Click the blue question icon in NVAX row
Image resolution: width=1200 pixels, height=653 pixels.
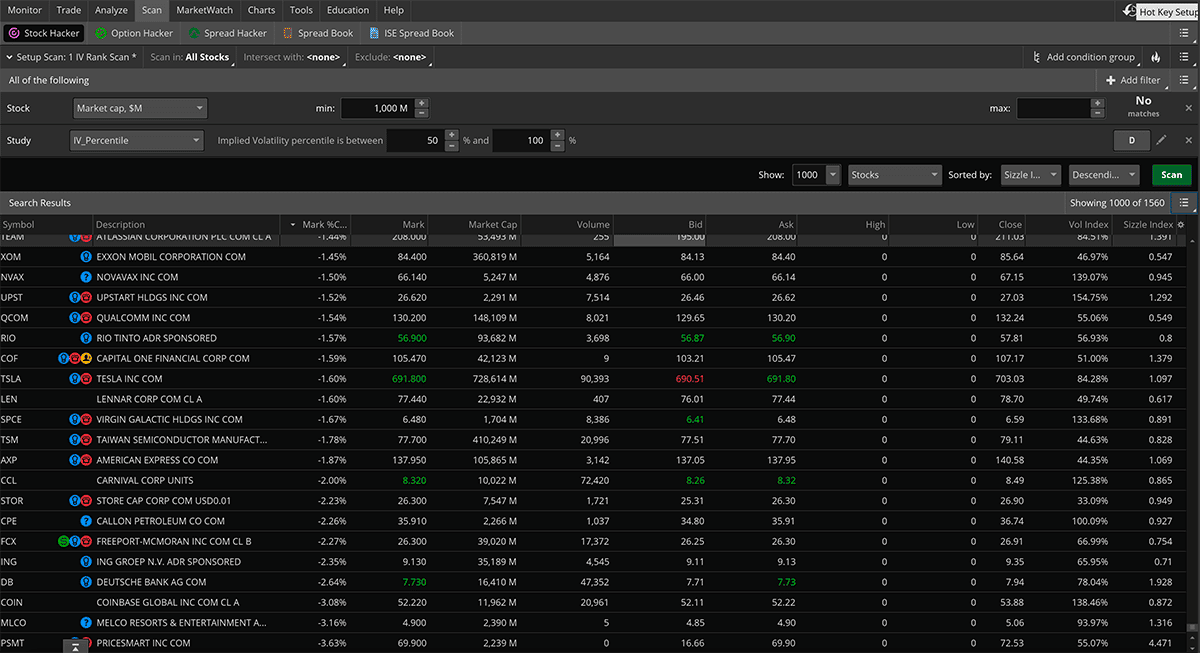86,277
